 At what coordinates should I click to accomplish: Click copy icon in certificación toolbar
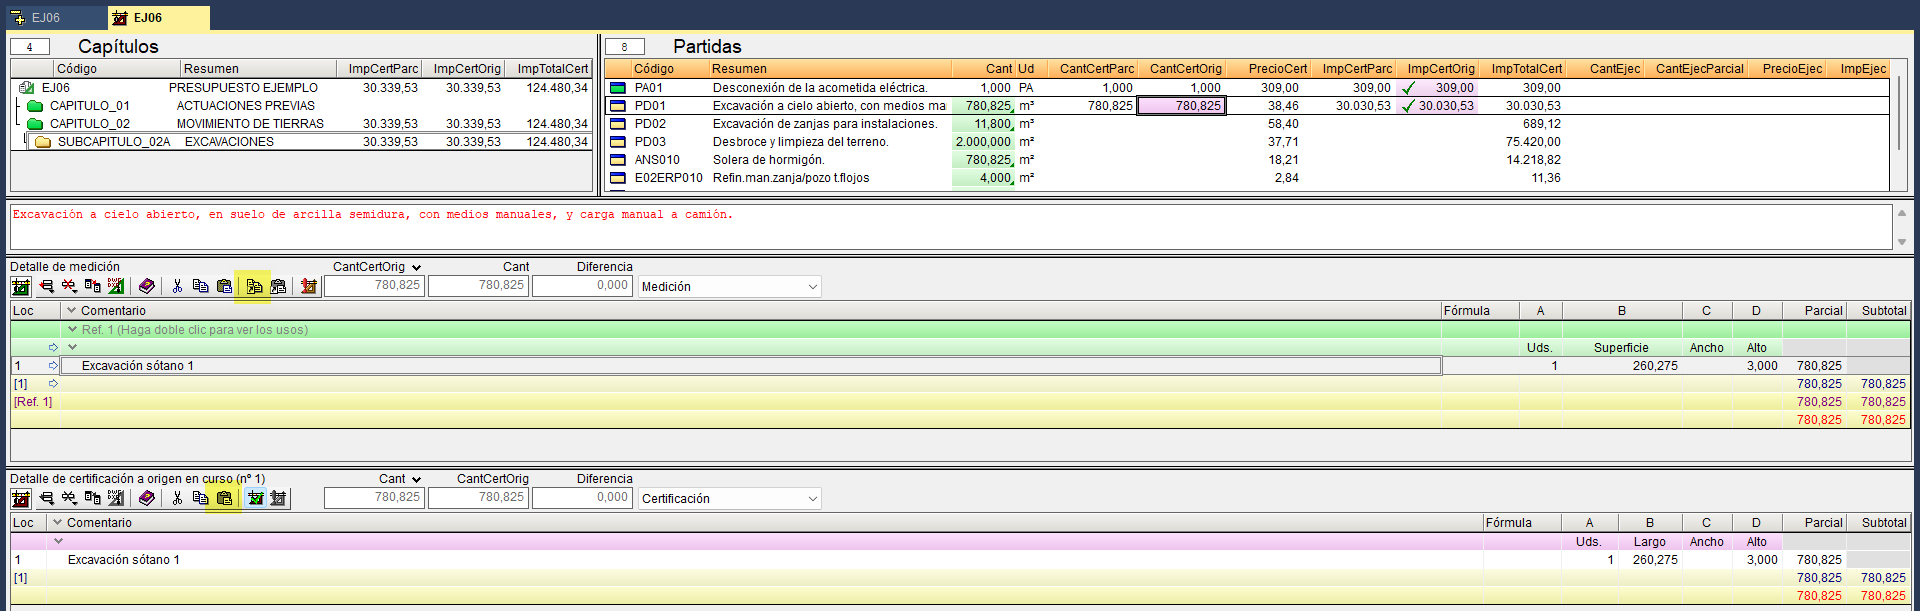(x=200, y=498)
